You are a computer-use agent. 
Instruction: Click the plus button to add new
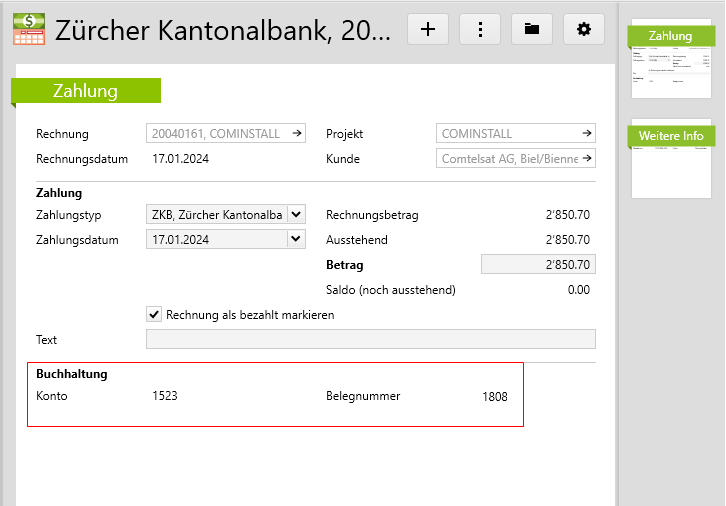click(x=428, y=29)
